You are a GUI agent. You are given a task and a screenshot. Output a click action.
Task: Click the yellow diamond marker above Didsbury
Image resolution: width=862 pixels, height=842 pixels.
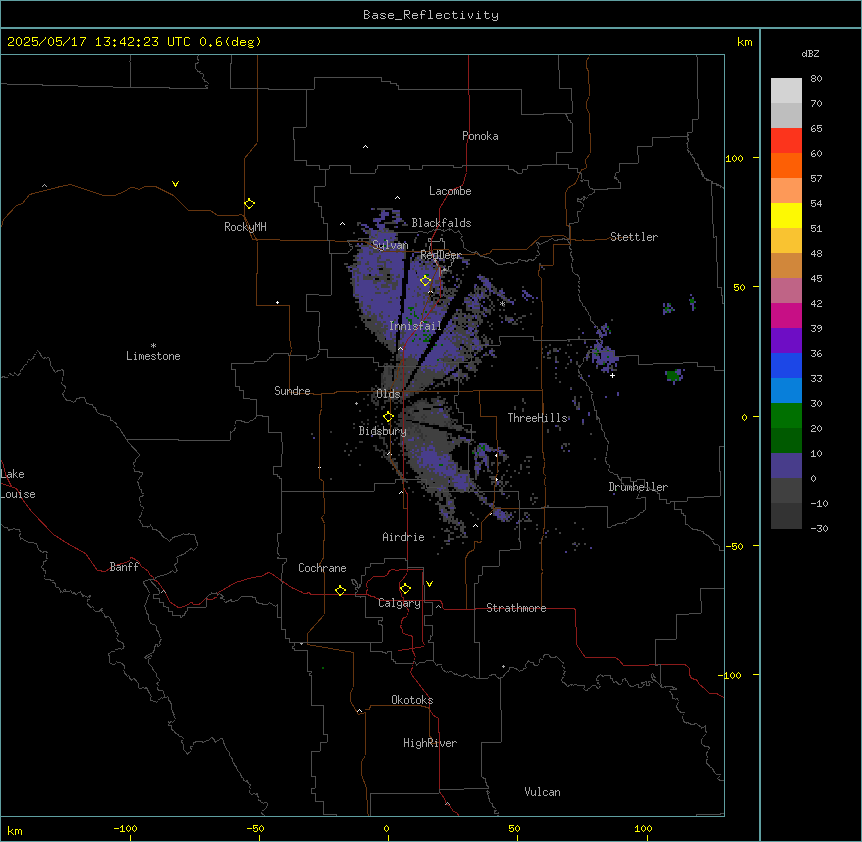tap(388, 417)
